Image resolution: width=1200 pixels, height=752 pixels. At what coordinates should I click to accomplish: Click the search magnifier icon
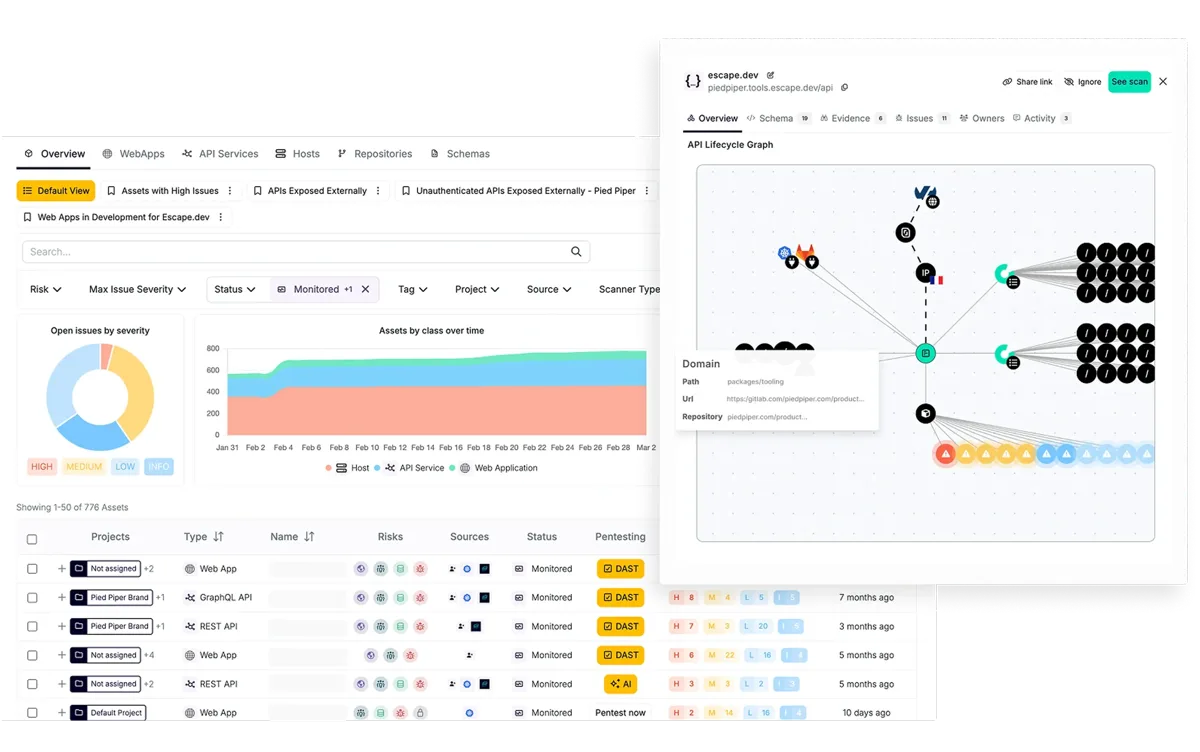[576, 251]
